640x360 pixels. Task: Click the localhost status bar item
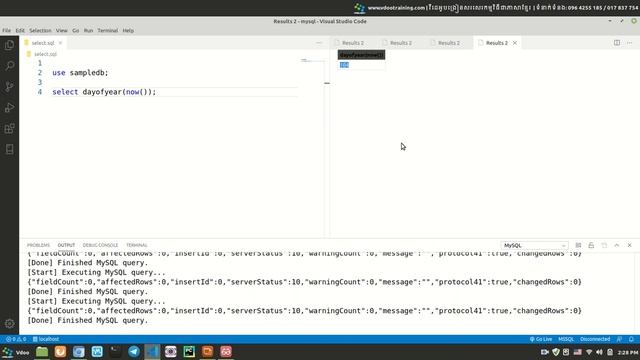[46, 339]
